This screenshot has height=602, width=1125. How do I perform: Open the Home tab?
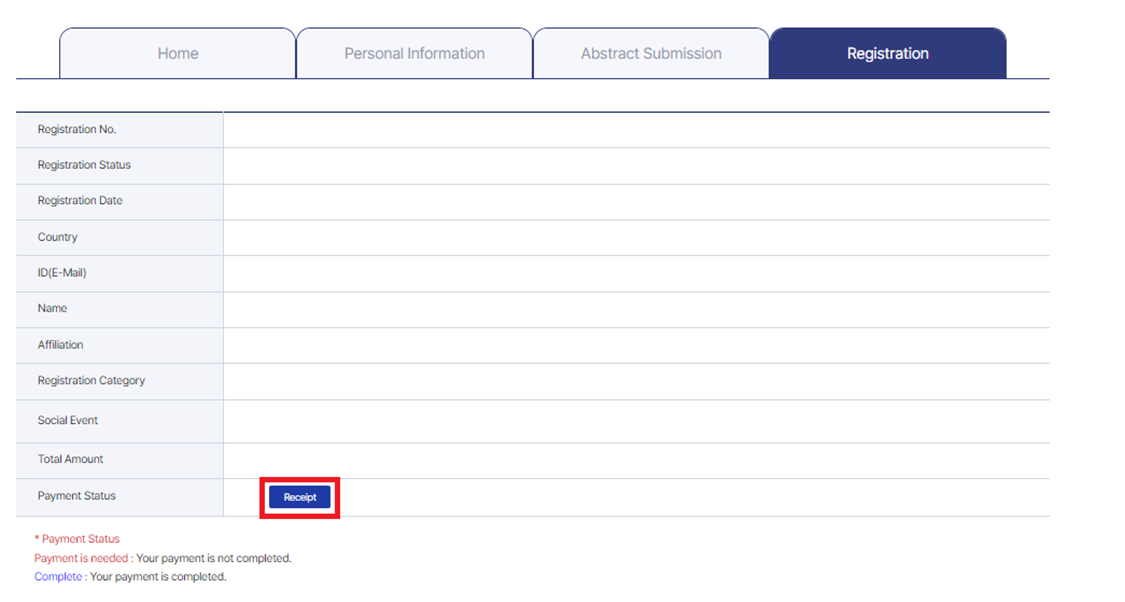(177, 53)
